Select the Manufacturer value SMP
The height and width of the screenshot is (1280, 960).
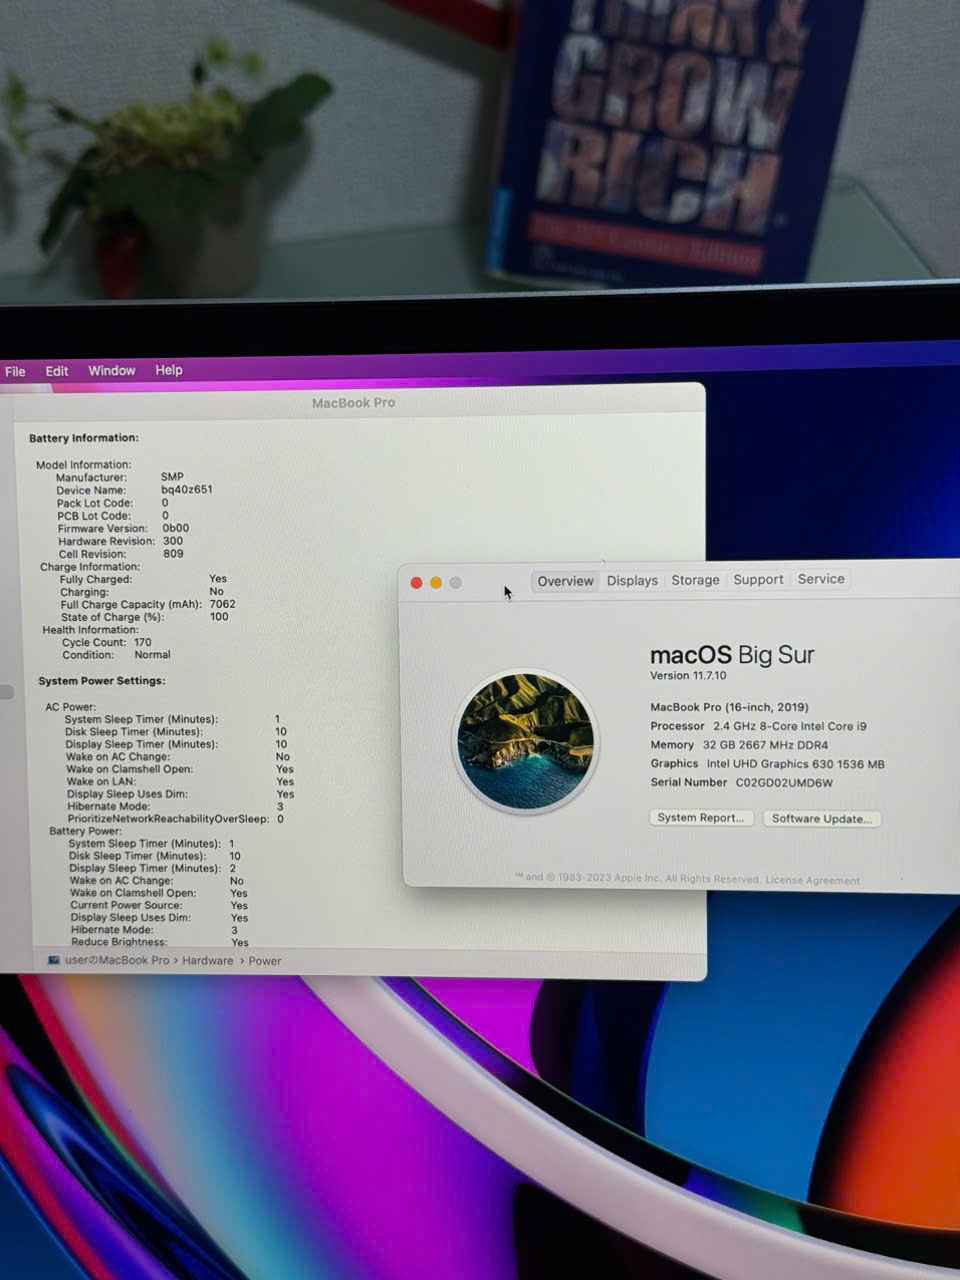point(172,477)
